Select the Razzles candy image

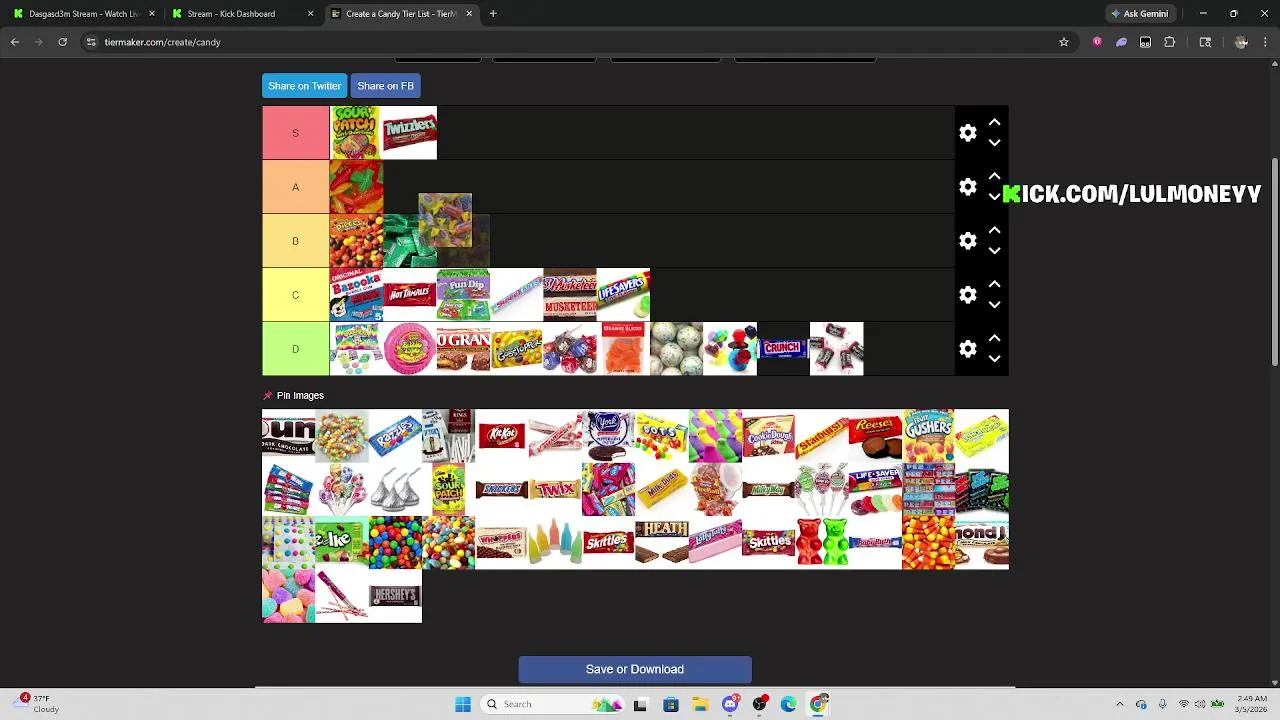click(395, 435)
